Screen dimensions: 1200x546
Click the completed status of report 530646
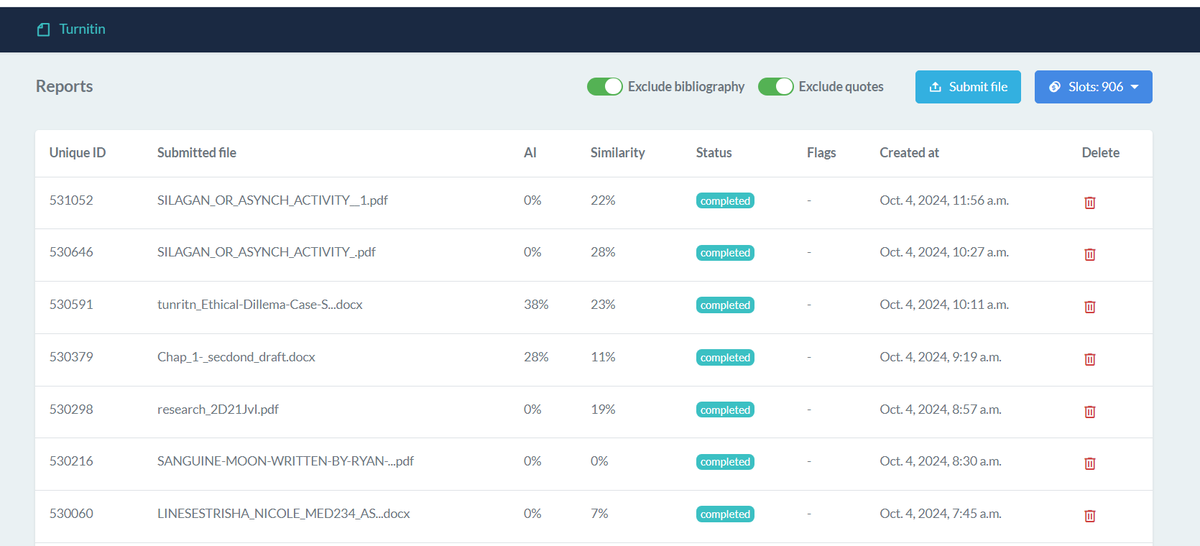725,253
